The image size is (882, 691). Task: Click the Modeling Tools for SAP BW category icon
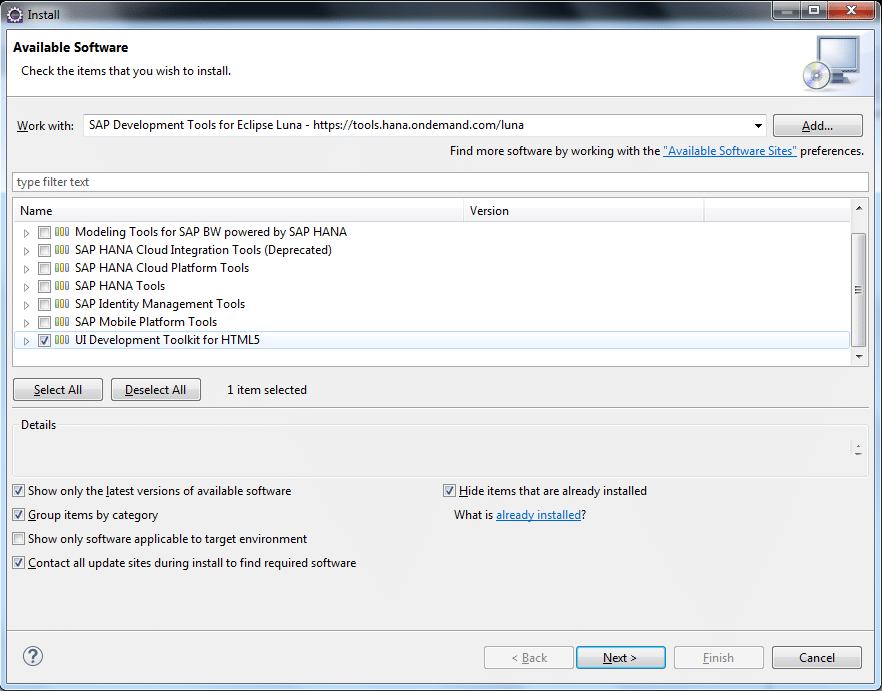coord(62,232)
